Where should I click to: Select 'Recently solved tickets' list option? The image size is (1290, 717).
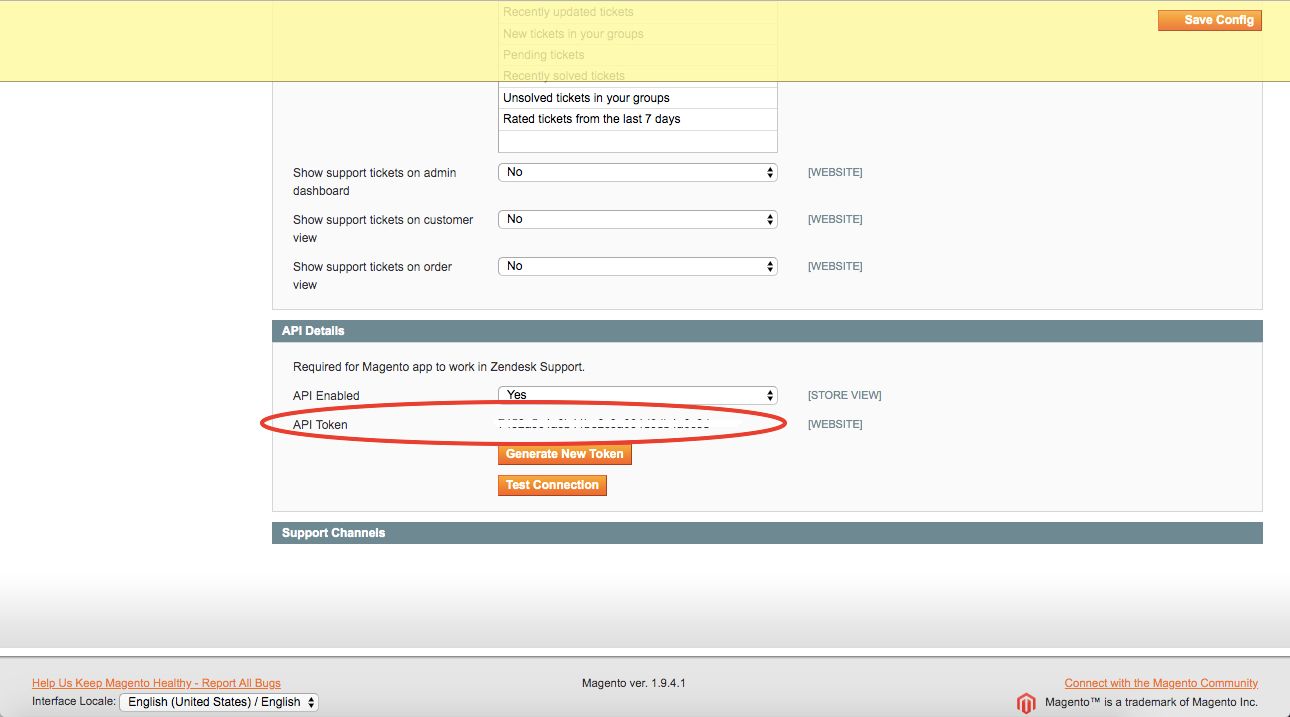pos(638,76)
